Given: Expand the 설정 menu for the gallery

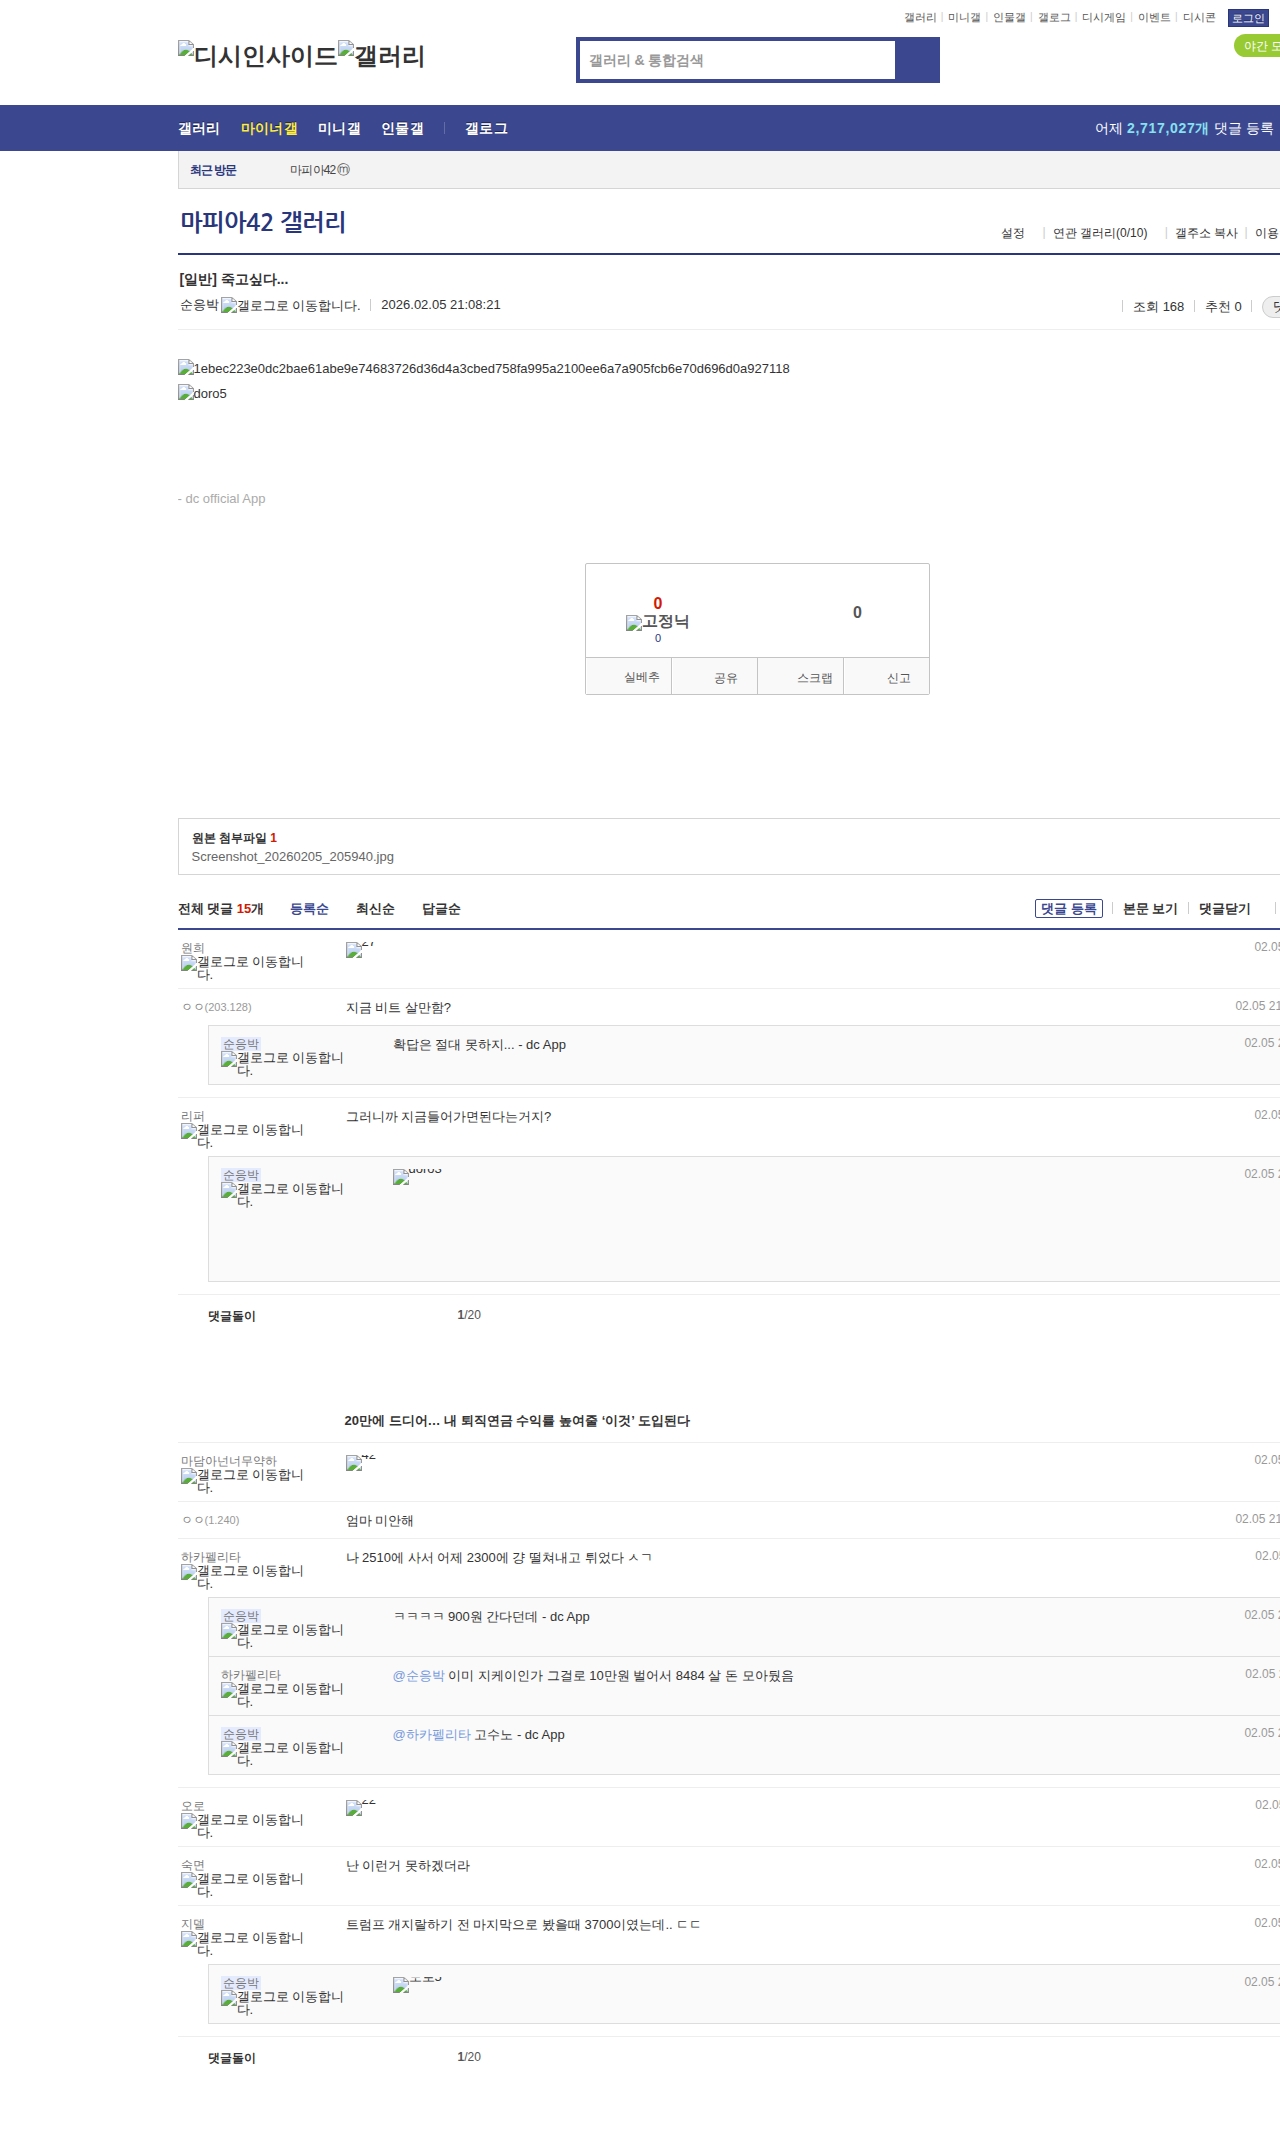Looking at the screenshot, I should pos(1012,233).
